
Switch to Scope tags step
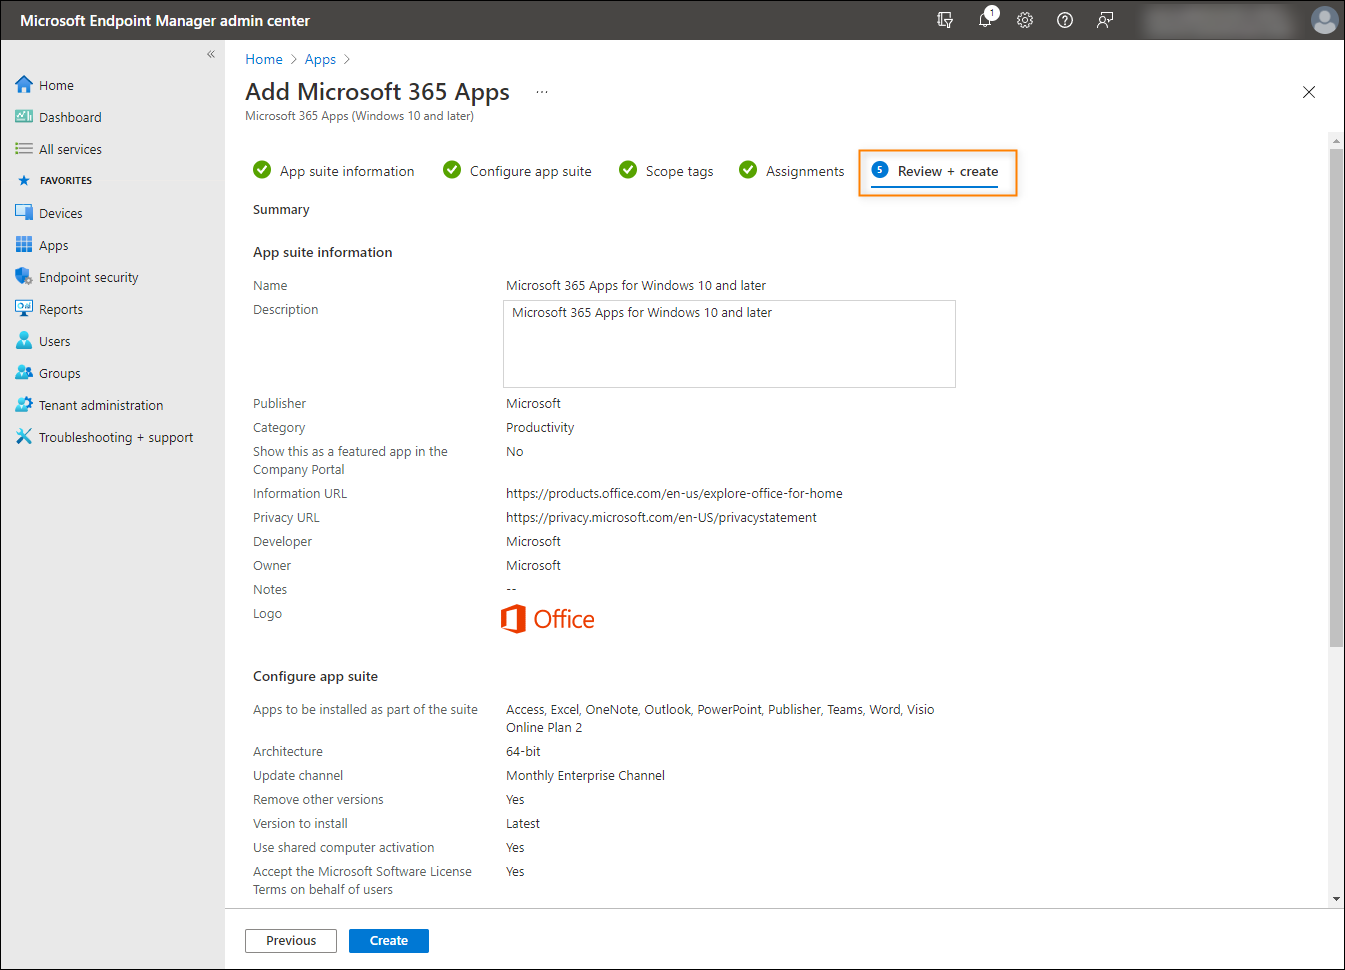666,171
